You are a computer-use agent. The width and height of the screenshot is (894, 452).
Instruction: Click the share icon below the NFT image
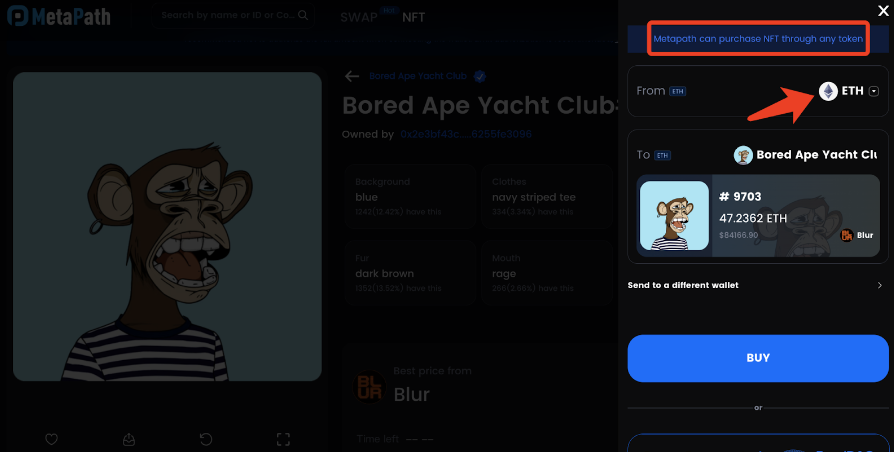coord(129,439)
